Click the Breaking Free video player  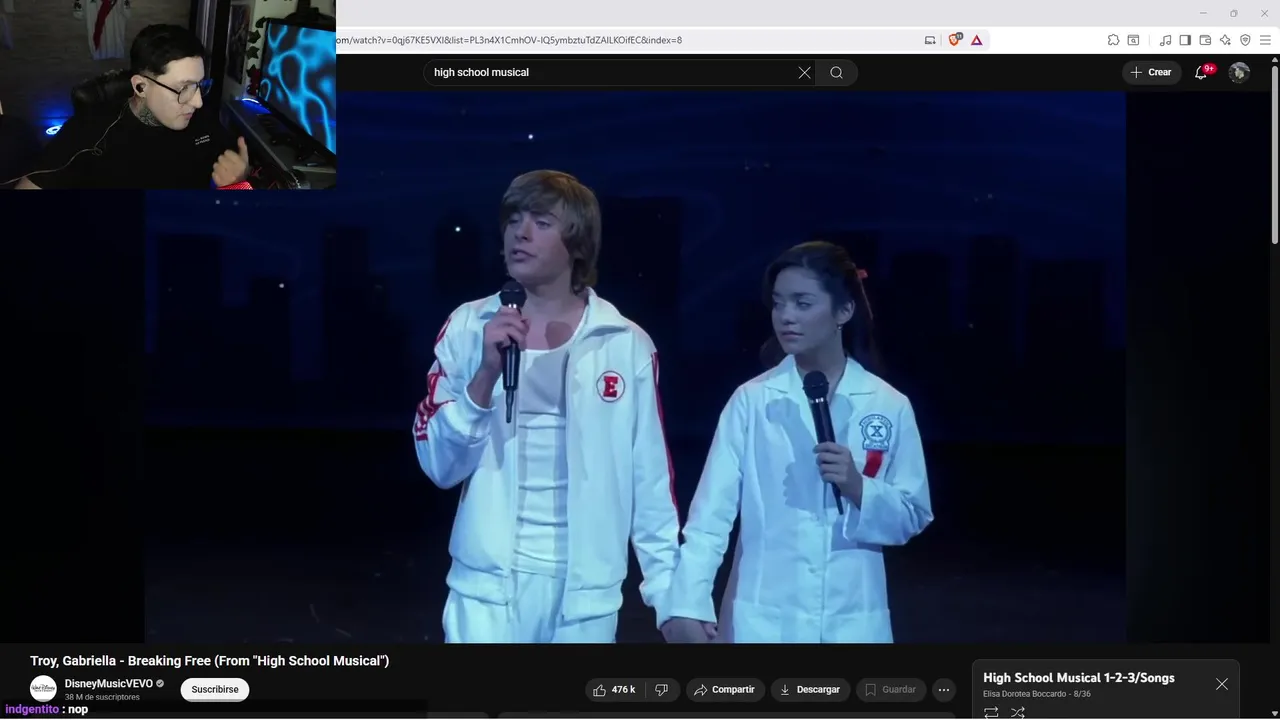636,368
